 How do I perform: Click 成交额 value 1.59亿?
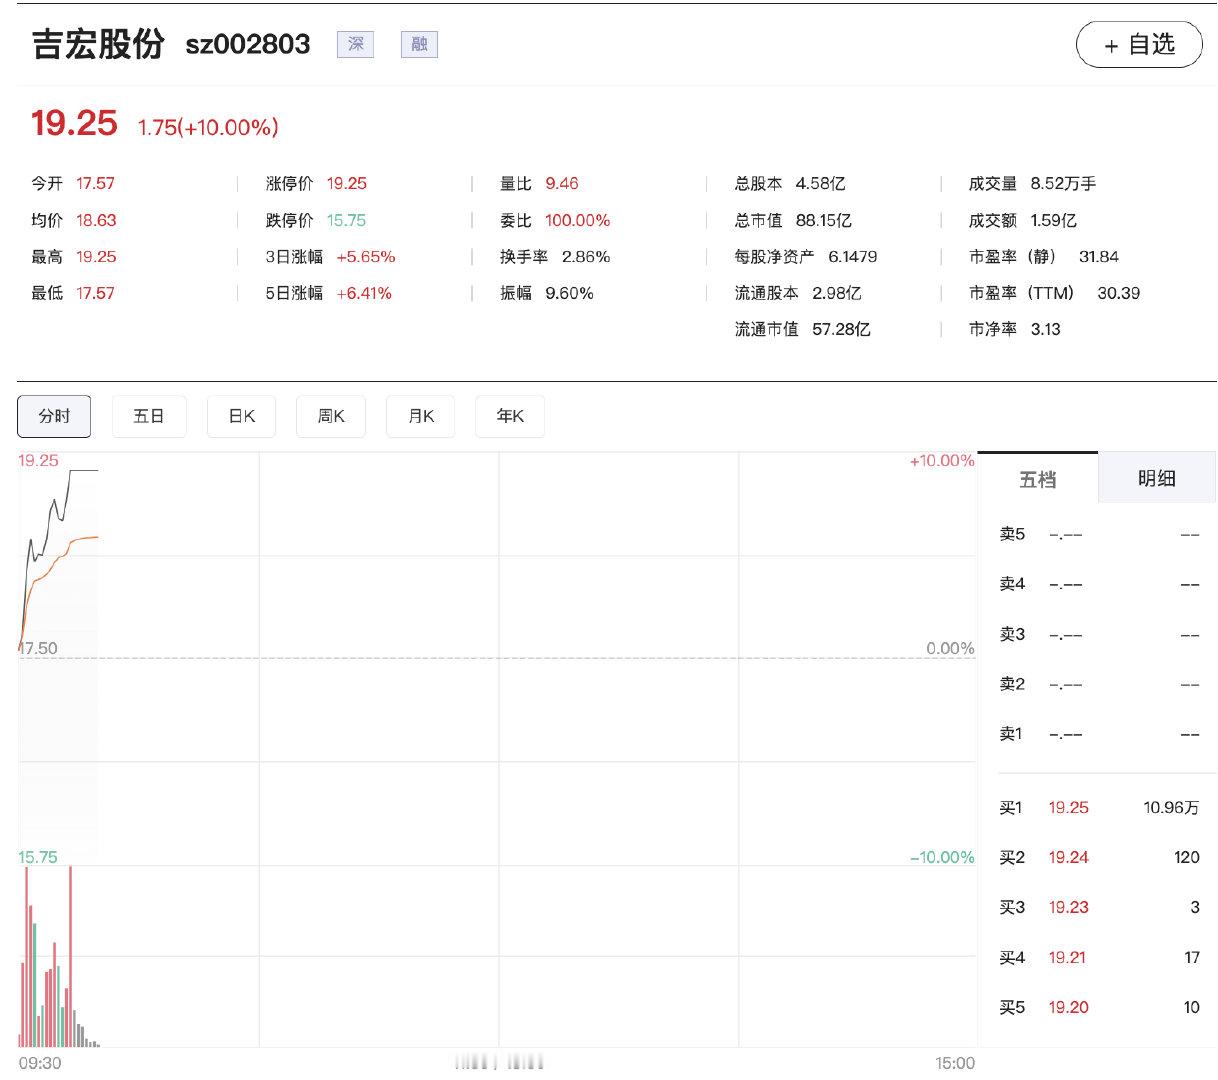pos(1053,221)
